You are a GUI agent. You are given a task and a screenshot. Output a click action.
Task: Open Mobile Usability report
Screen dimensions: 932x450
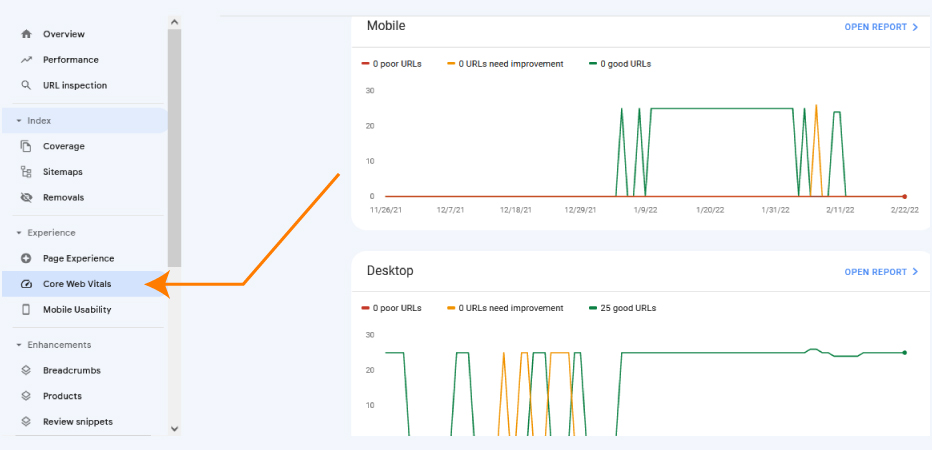77,310
